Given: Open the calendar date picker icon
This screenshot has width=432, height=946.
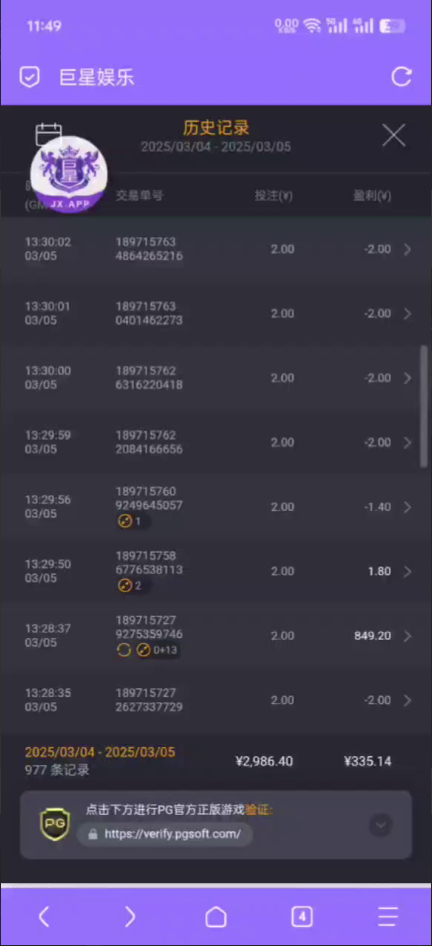Looking at the screenshot, I should click(x=49, y=135).
